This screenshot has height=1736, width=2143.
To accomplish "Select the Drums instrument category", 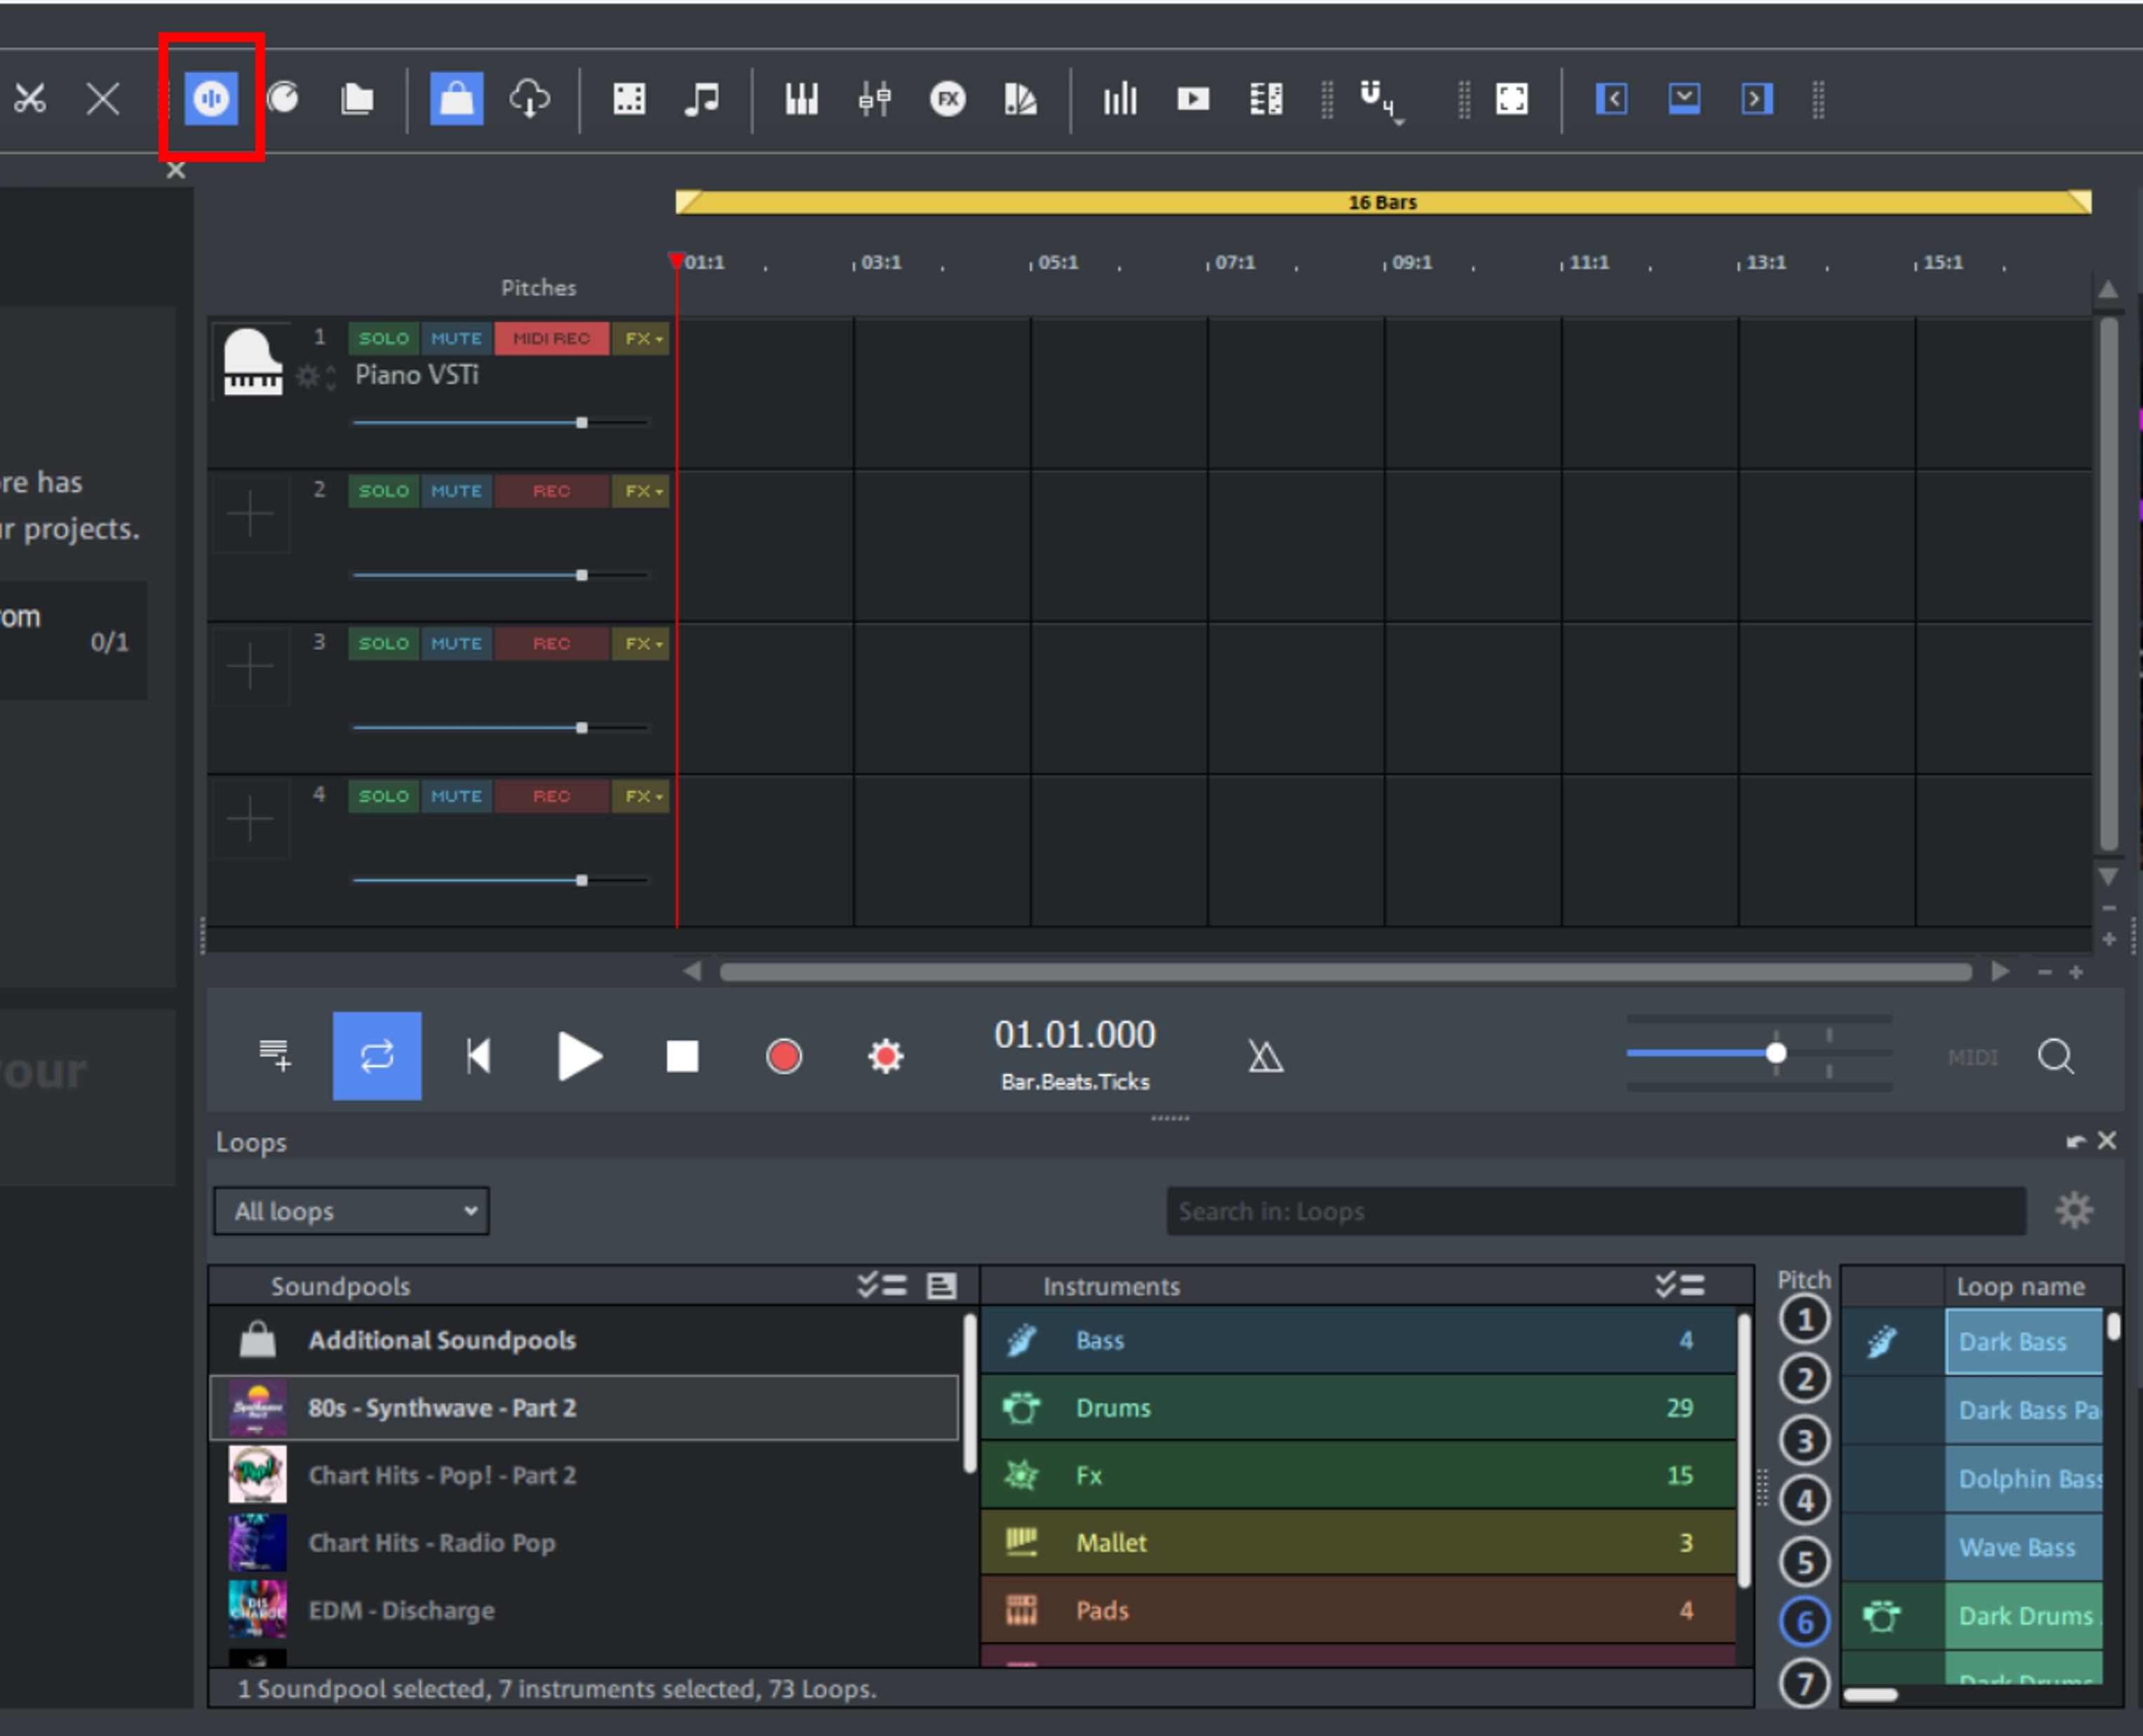I will [1113, 1407].
